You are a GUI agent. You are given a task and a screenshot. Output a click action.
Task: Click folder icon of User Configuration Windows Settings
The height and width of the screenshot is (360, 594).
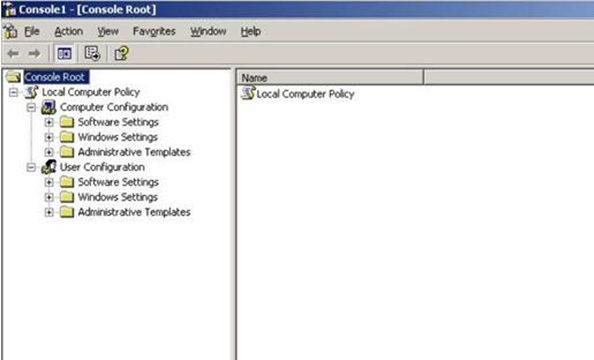coord(67,197)
